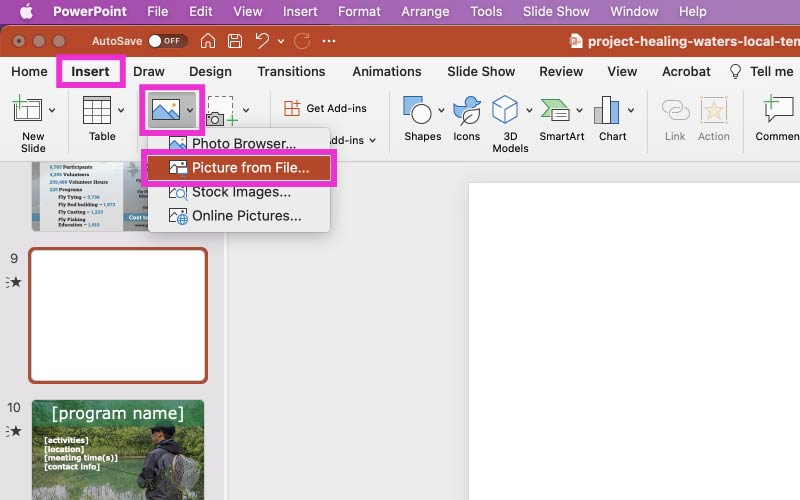Expand the Shapes dropdown arrow
Image resolution: width=800 pixels, height=500 pixels.
point(441,110)
